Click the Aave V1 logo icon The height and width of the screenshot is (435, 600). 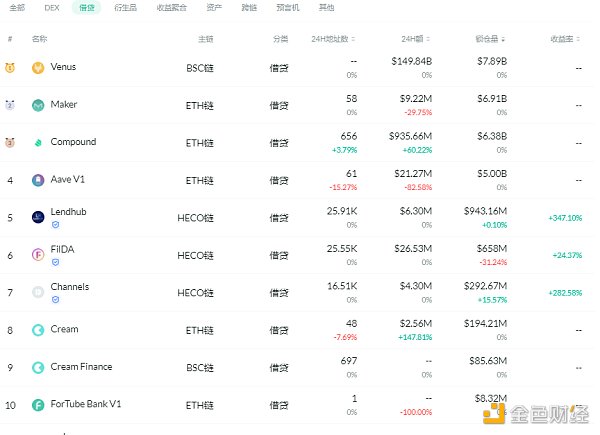tap(38, 180)
